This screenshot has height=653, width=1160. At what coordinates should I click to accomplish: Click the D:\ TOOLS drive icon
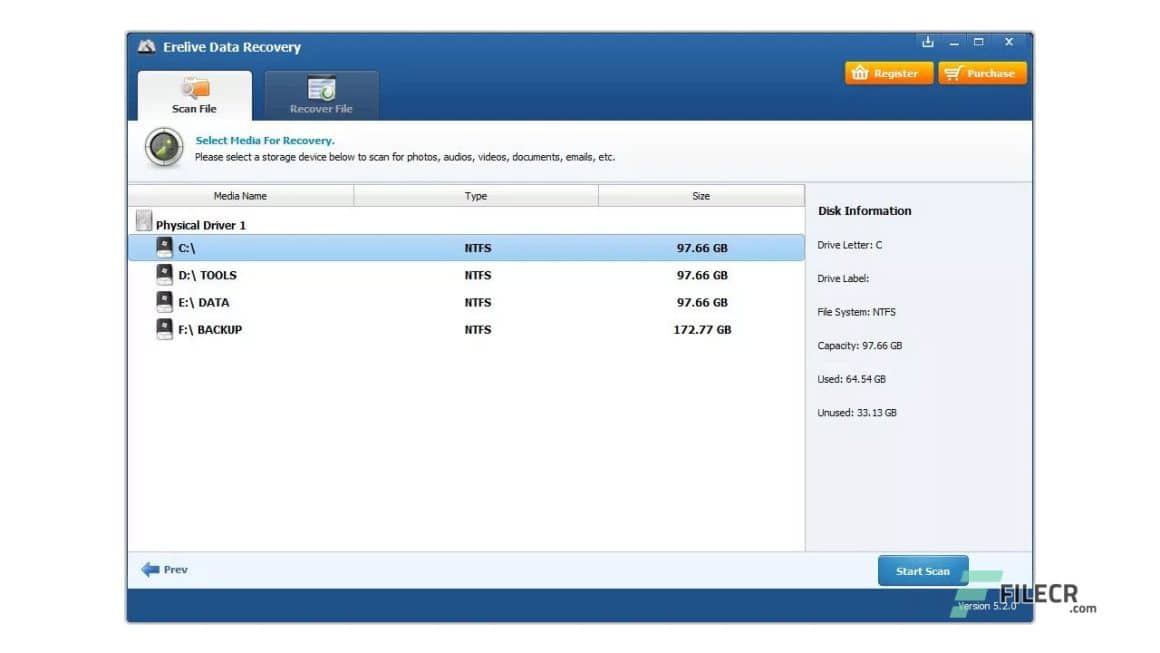pos(164,274)
